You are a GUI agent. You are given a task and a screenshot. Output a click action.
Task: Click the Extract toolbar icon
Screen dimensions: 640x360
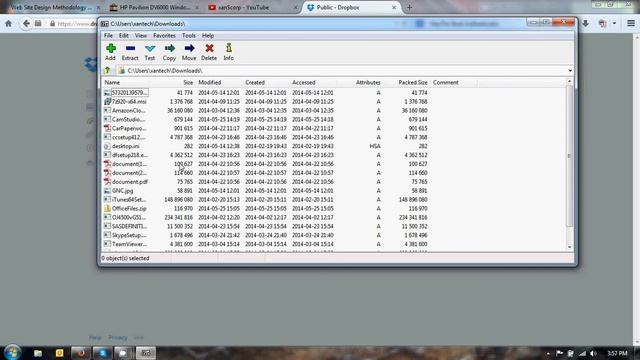(x=130, y=52)
